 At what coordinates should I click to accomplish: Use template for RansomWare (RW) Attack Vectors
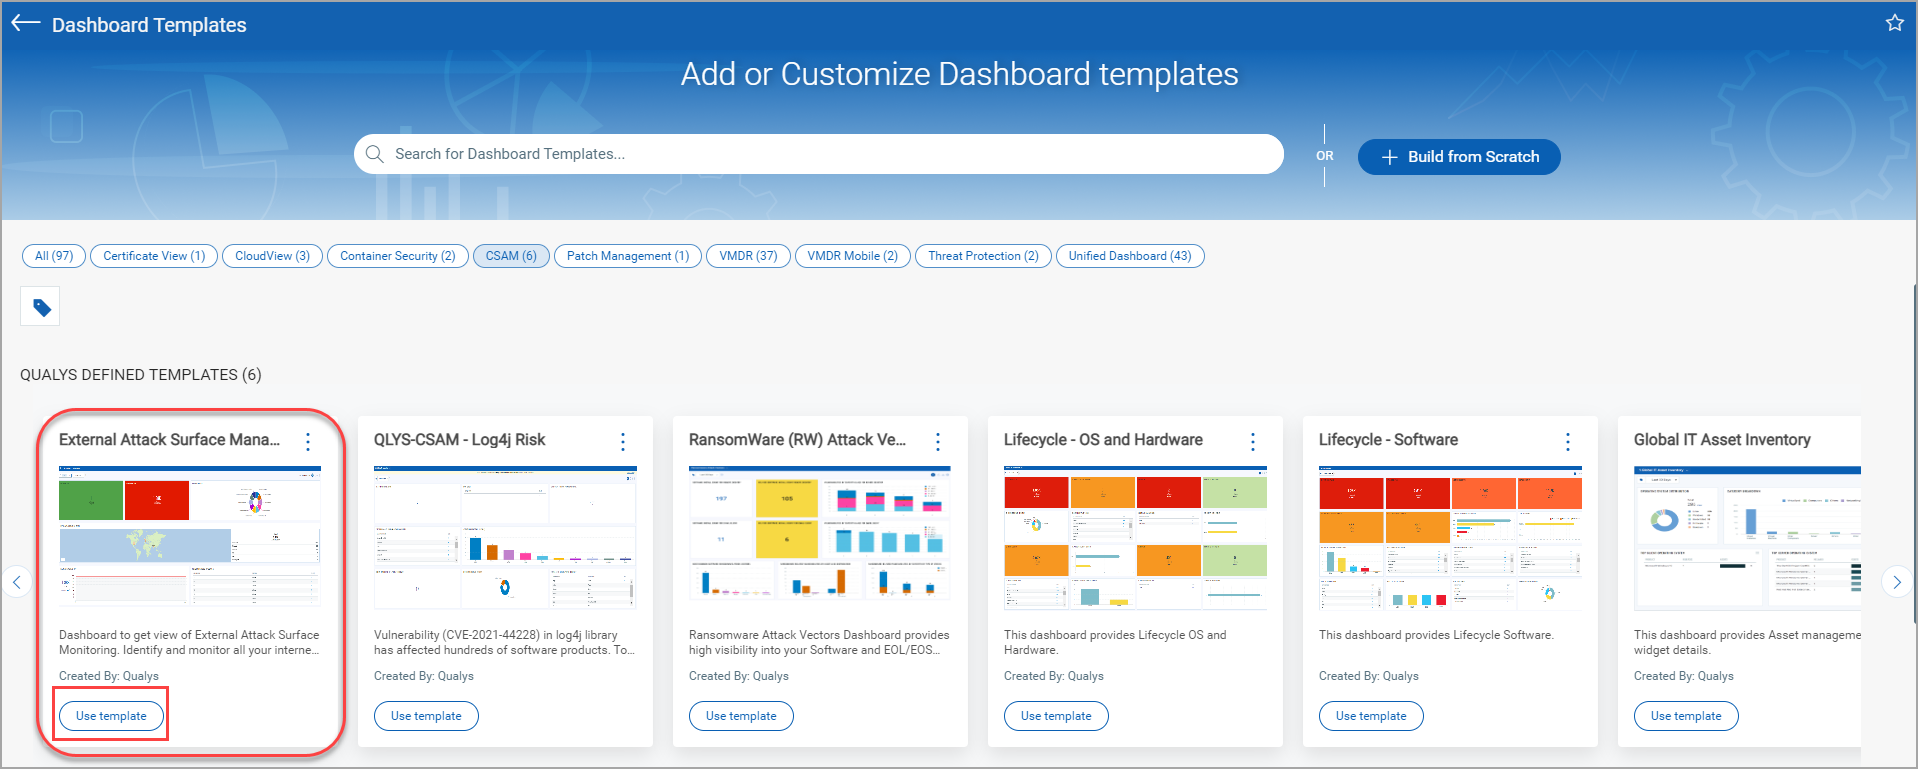tap(741, 716)
